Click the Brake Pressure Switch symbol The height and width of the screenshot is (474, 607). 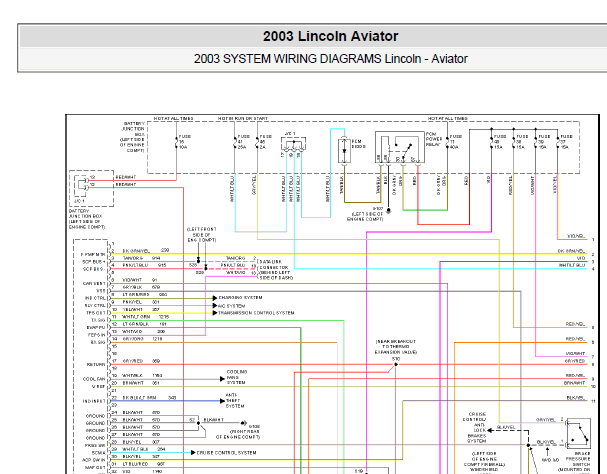[579, 433]
